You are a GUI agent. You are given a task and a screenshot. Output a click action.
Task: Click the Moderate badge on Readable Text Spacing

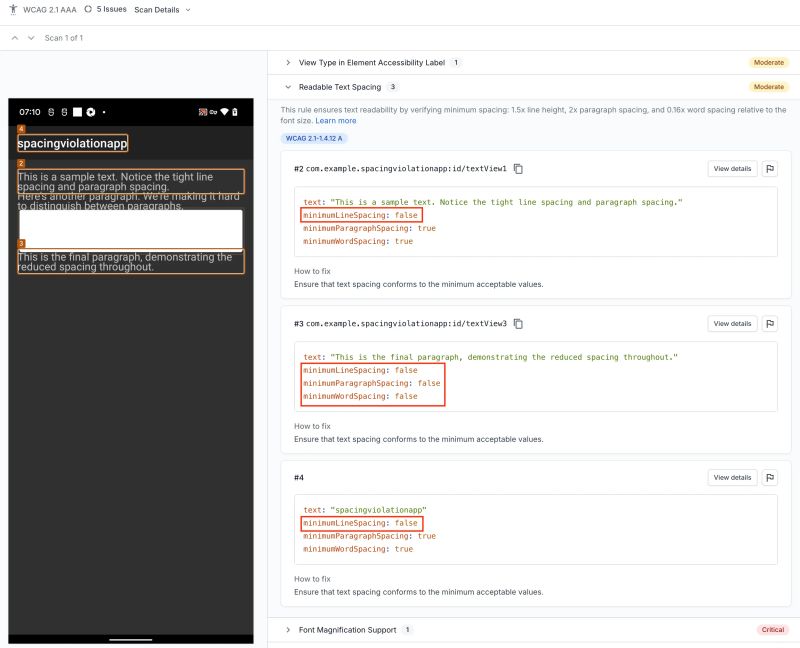click(x=769, y=87)
